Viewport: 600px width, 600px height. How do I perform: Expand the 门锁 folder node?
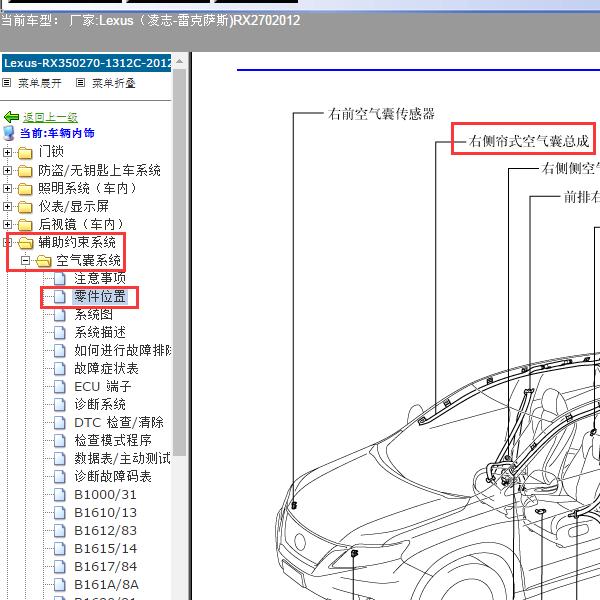(7, 152)
